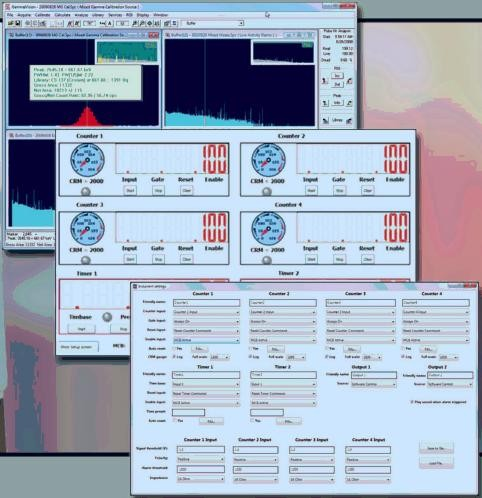
Task: Open the Services menu
Action: [115, 15]
